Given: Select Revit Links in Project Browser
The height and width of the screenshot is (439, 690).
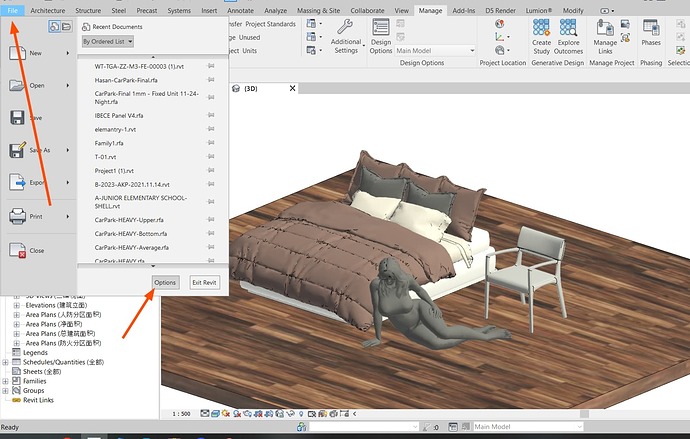Looking at the screenshot, I should pos(38,400).
